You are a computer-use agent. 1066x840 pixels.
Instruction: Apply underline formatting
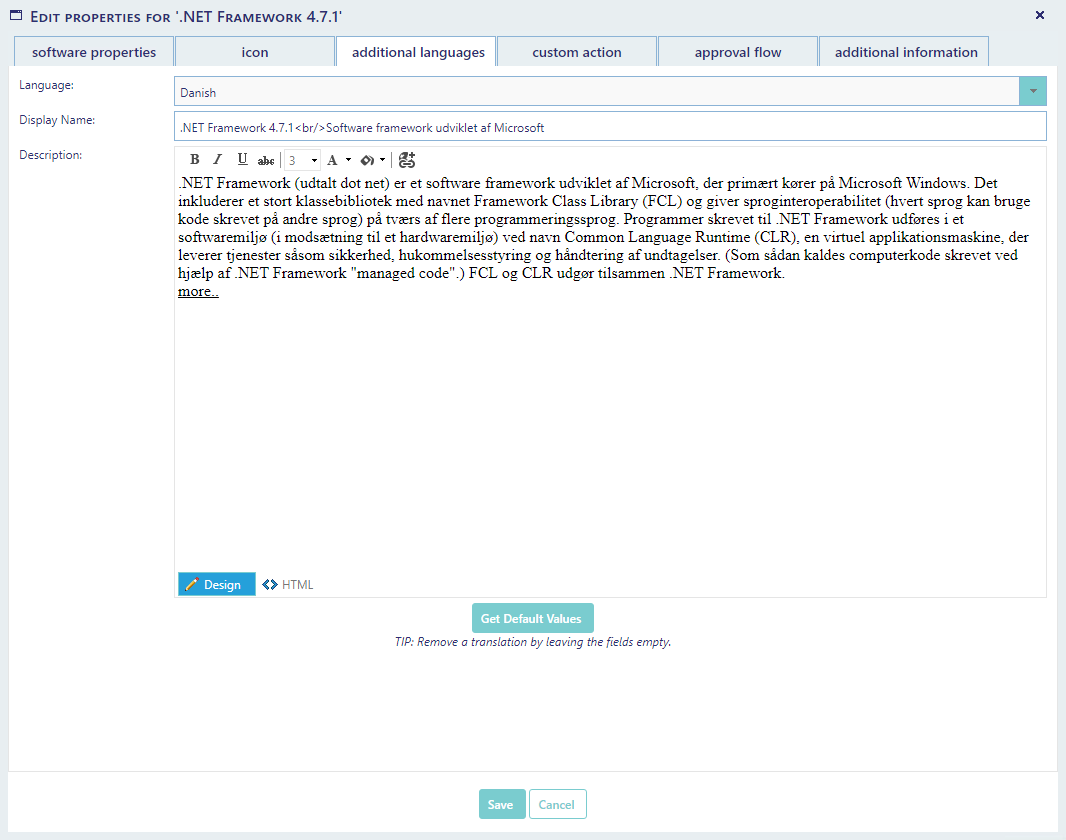(x=242, y=160)
